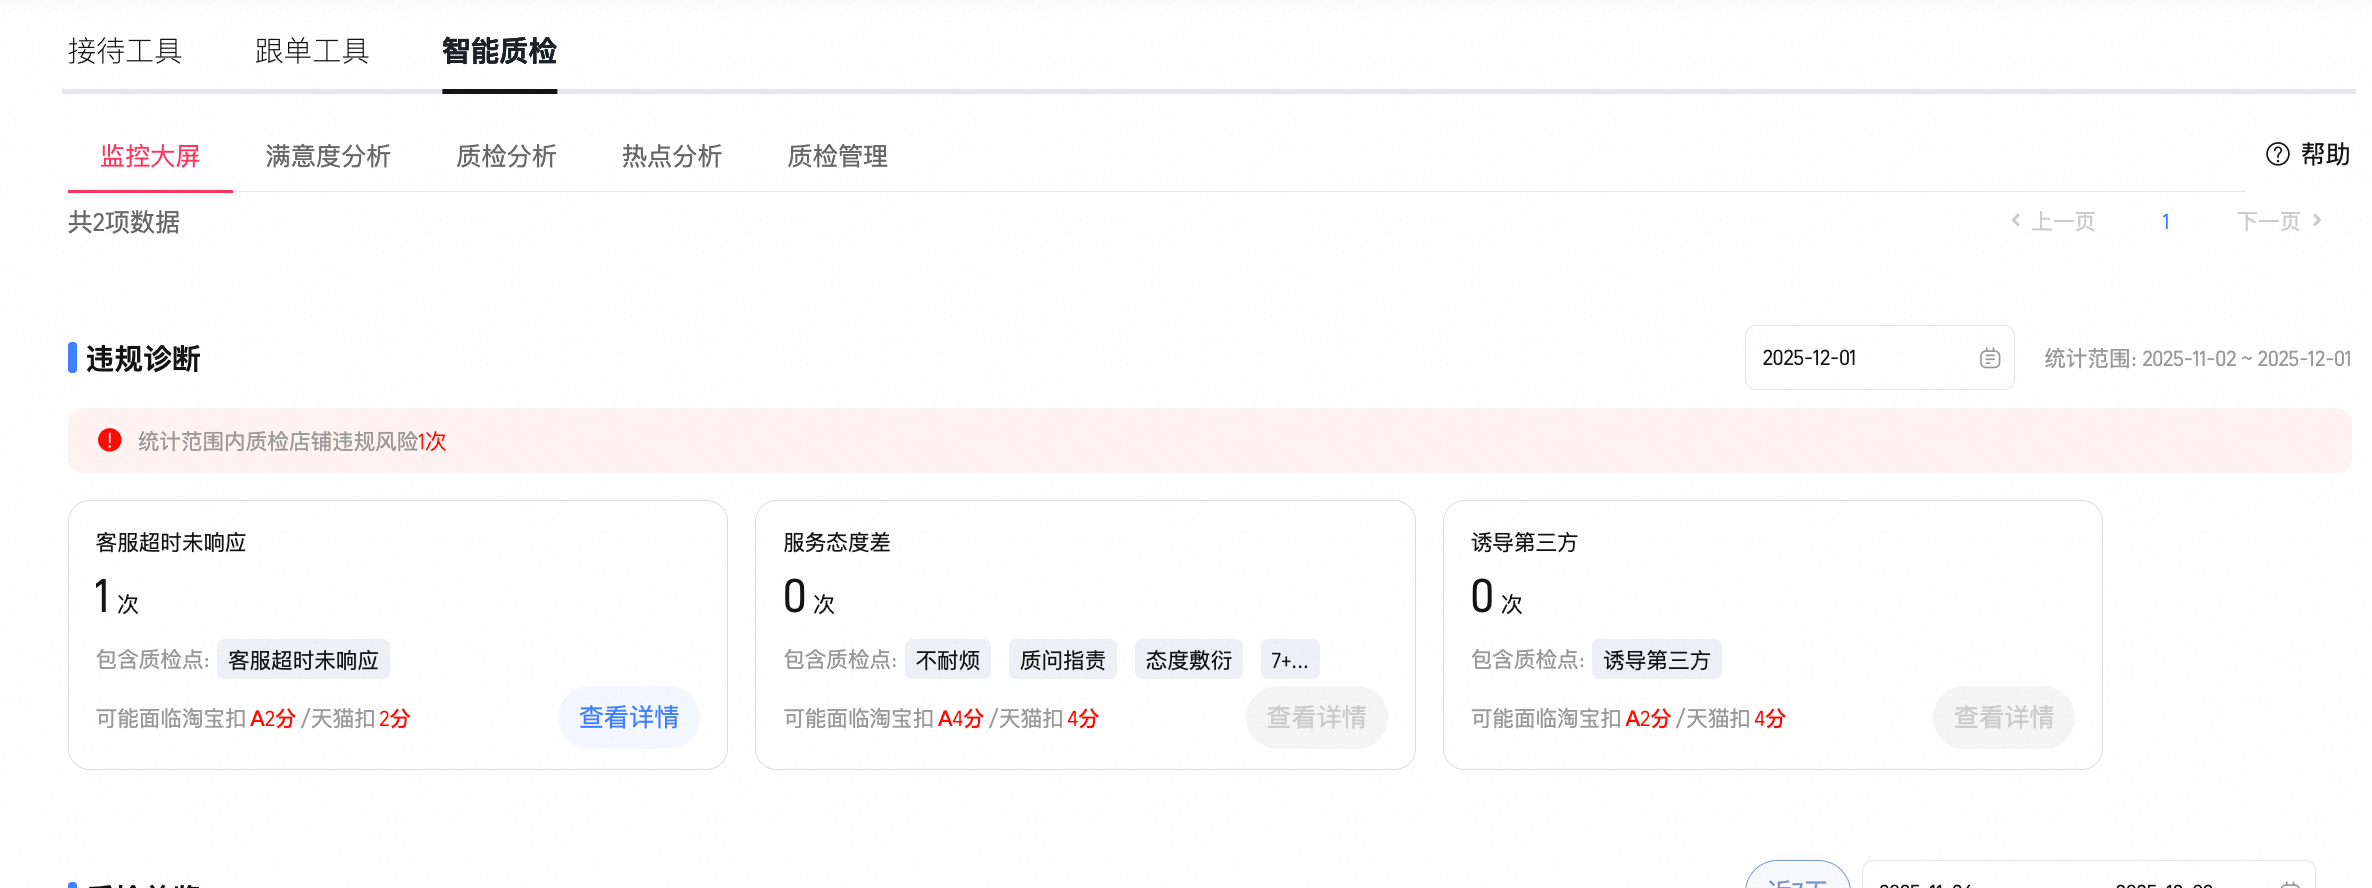Select the 智能质检 tab
The image size is (2372, 888).
(x=499, y=51)
